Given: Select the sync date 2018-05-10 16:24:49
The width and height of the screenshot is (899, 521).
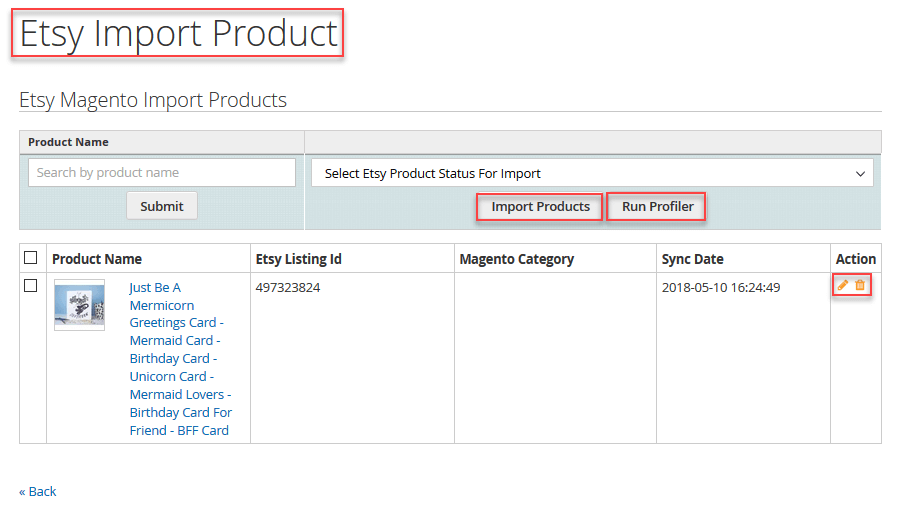Looking at the screenshot, I should [721, 288].
